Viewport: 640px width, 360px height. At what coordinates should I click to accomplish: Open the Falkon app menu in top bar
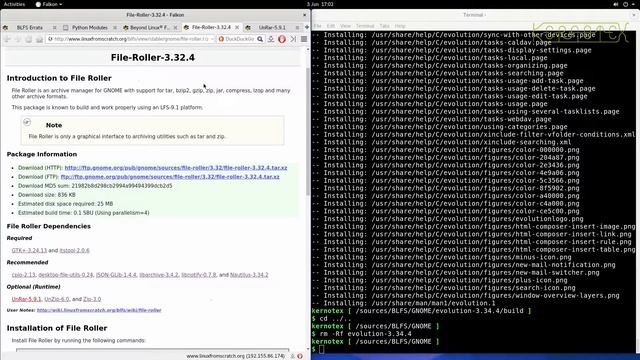click(49, 4)
